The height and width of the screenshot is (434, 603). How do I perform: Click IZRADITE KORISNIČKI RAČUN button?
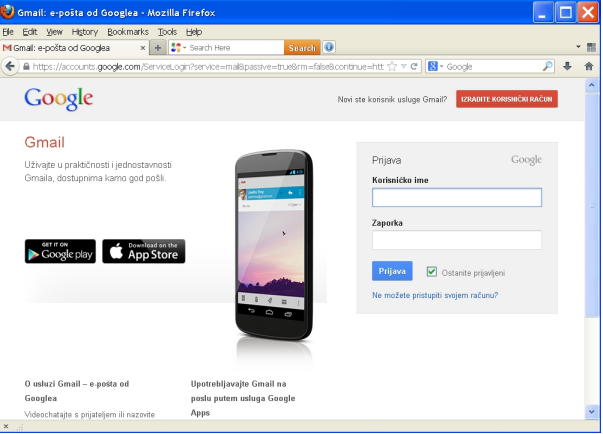click(506, 99)
